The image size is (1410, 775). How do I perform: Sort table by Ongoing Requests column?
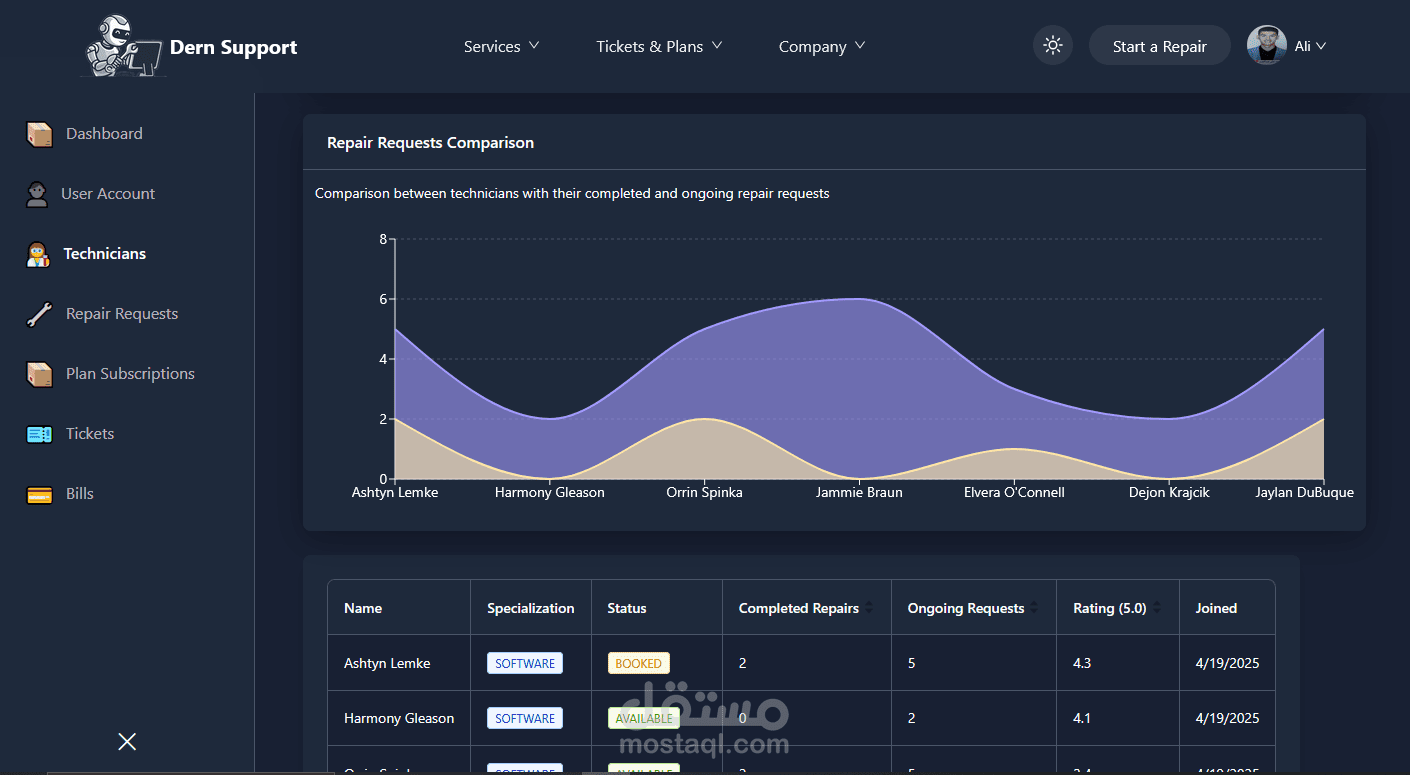(x=1033, y=608)
